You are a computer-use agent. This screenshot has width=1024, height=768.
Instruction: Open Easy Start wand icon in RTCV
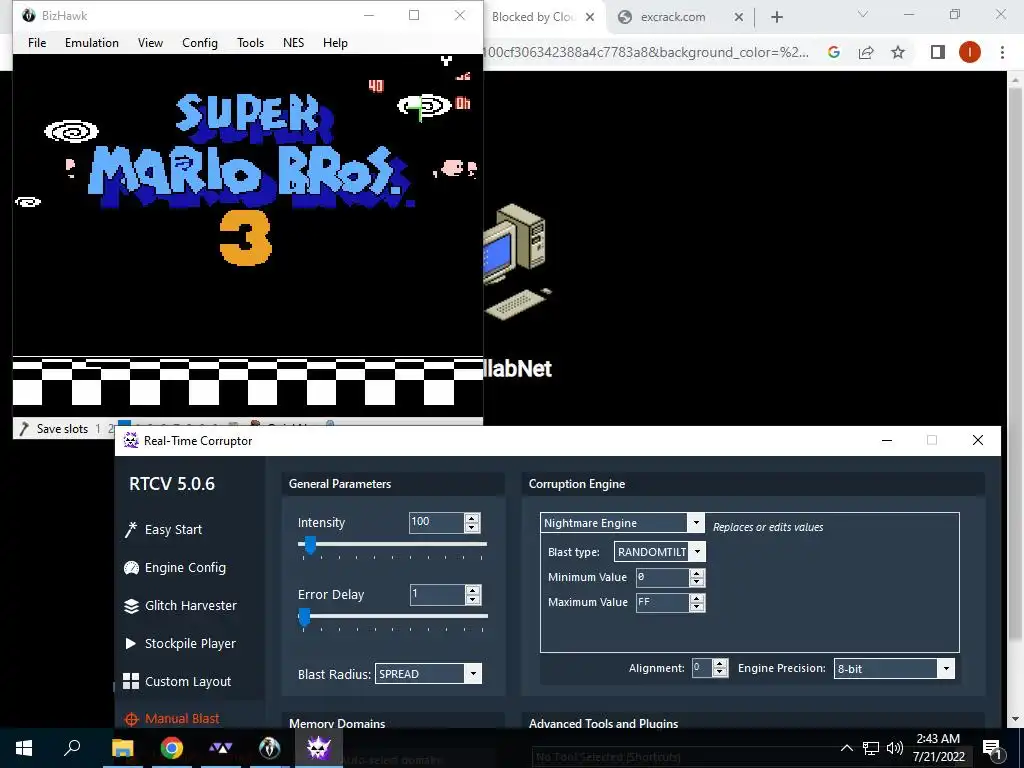131,529
